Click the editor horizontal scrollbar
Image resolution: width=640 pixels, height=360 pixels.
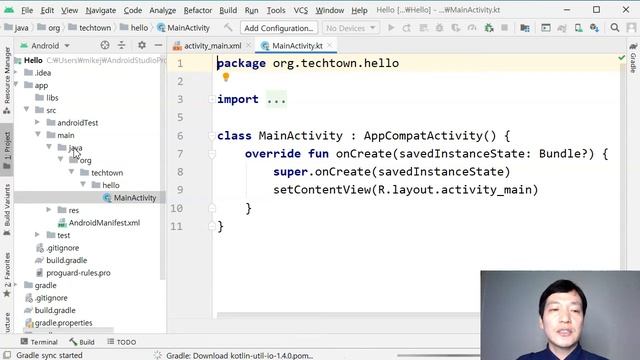[348, 315]
